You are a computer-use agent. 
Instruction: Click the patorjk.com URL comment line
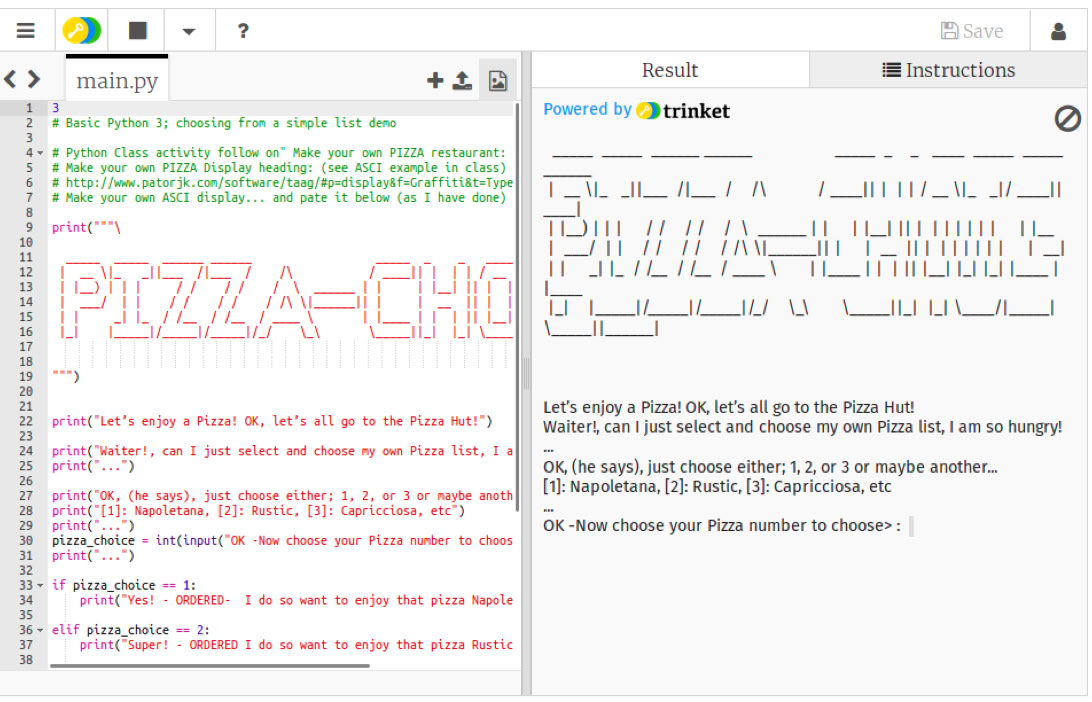283,182
